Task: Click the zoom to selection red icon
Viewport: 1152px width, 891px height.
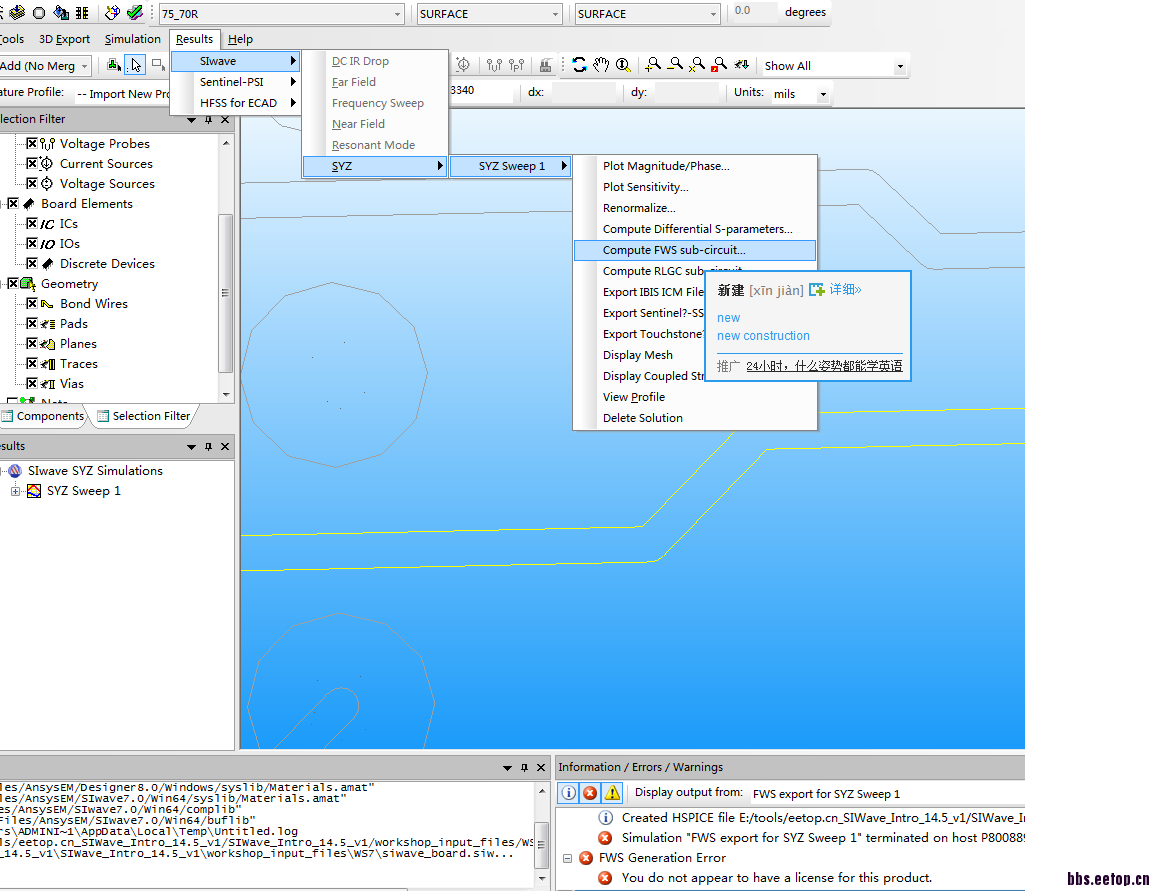Action: point(719,65)
